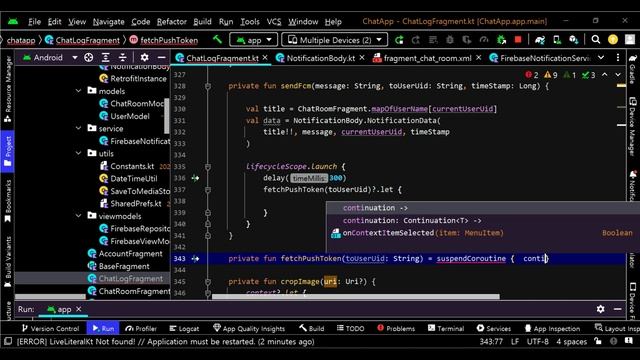Screen dimensions: 640x360
Task: Select 'continuation ->' completion suggestion
Action: [x=483, y=208]
